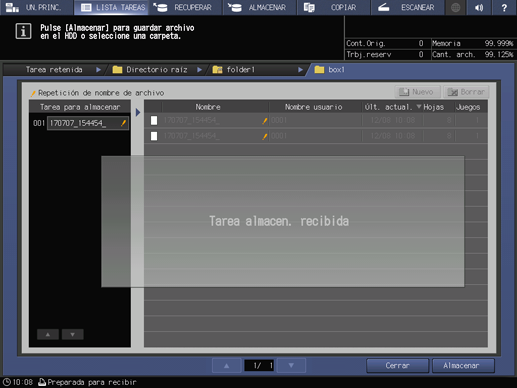Click the information icon beside the message
Viewport: 517px width, 388px height.
[23, 32]
